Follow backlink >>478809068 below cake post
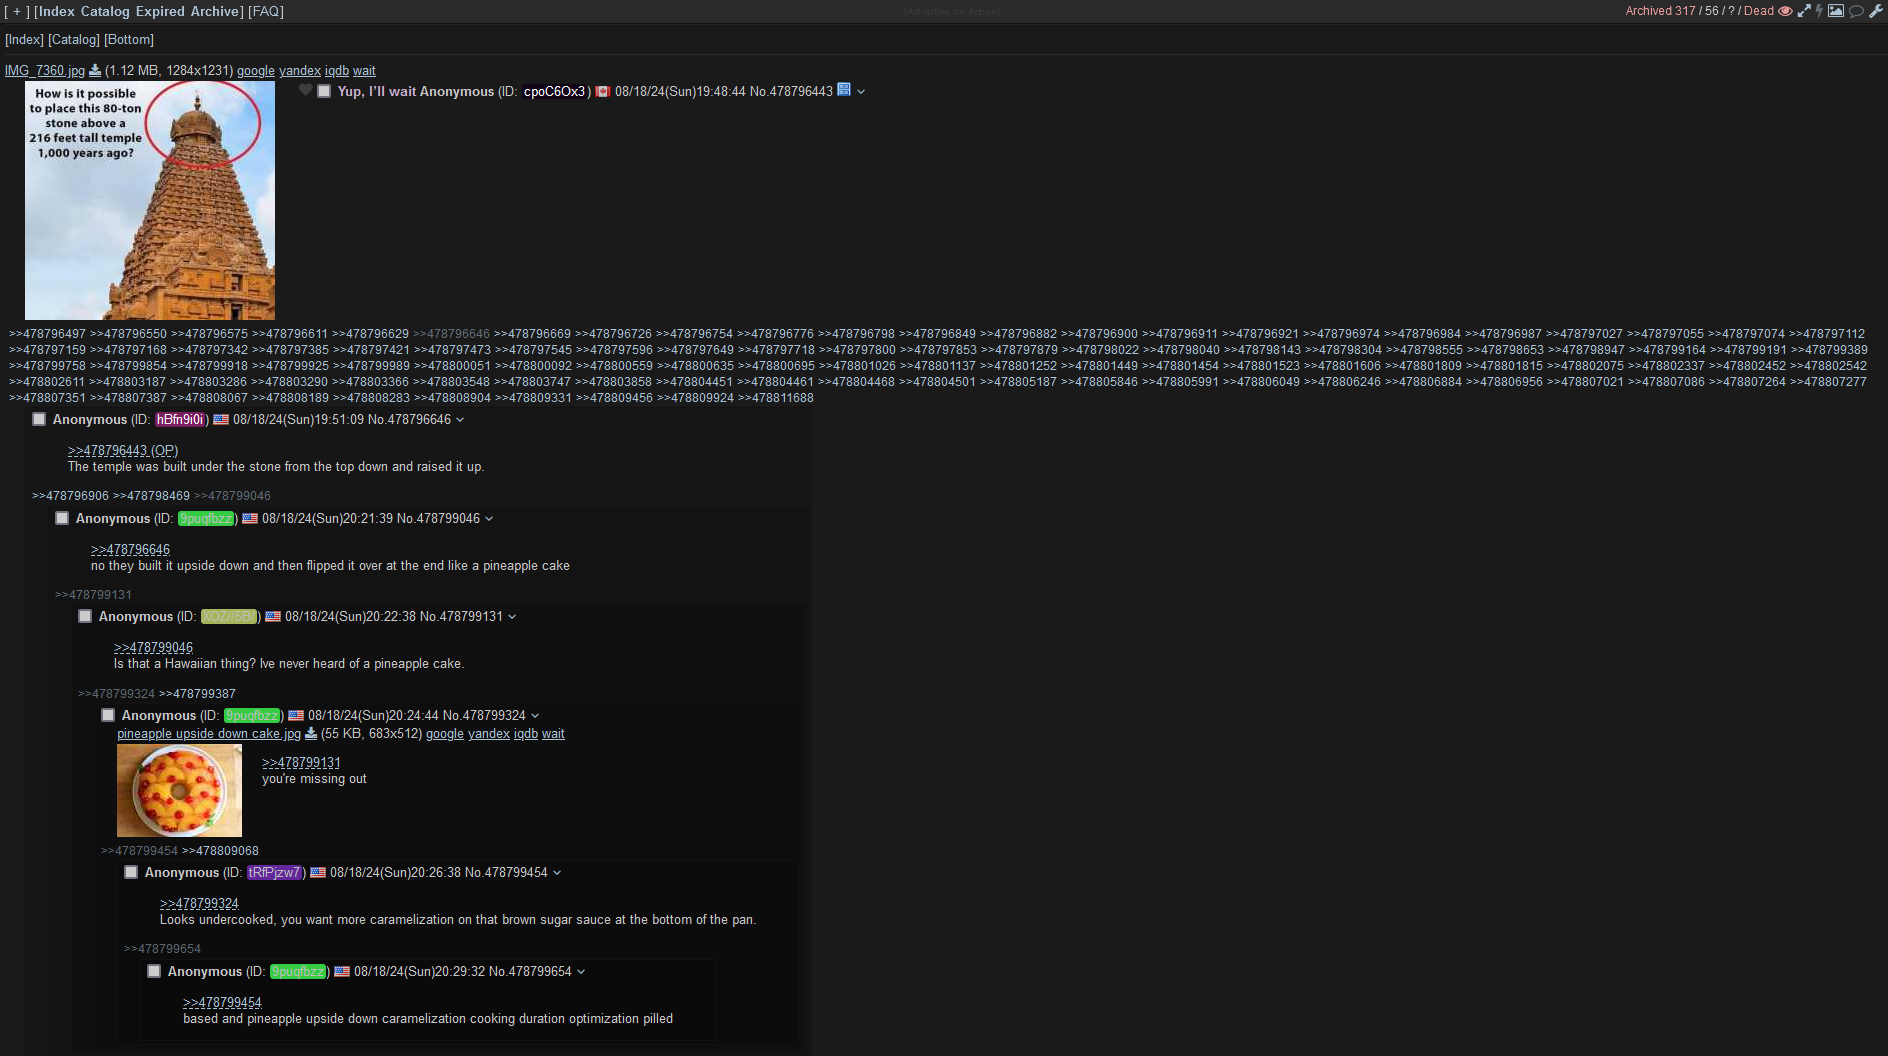This screenshot has width=1888, height=1056. [220, 850]
